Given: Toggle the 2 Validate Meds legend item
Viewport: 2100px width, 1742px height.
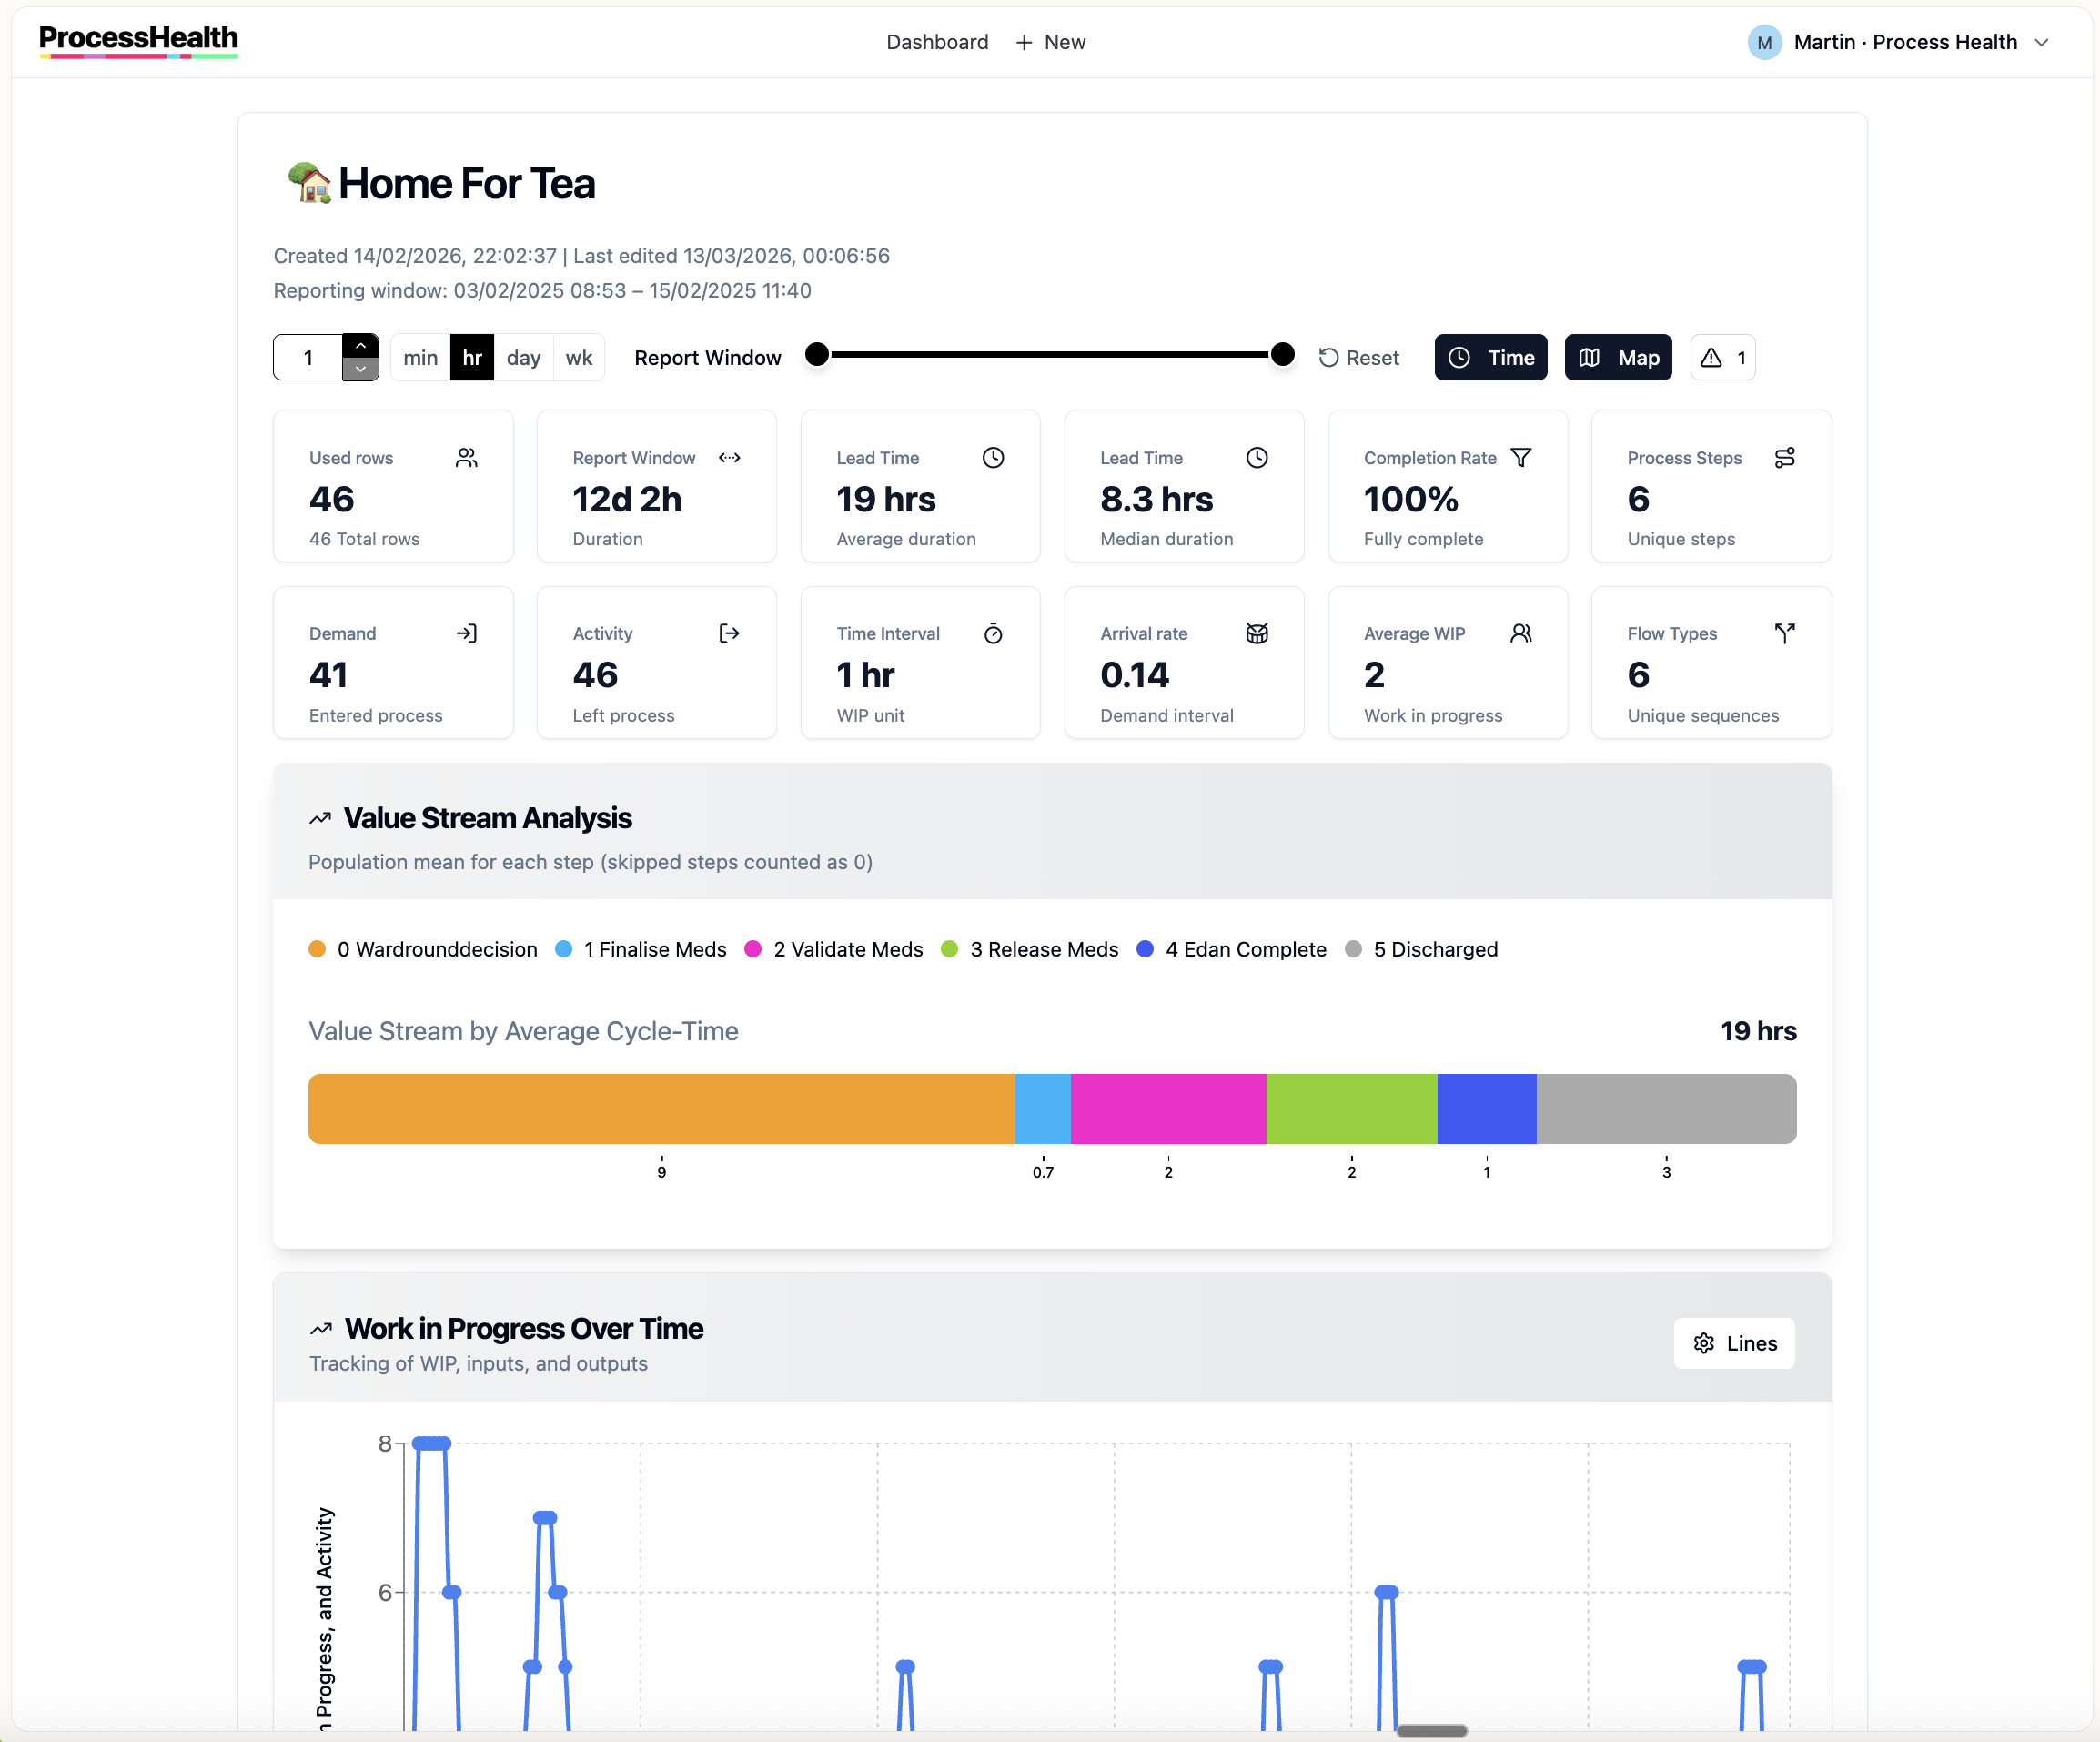Looking at the screenshot, I should point(834,949).
